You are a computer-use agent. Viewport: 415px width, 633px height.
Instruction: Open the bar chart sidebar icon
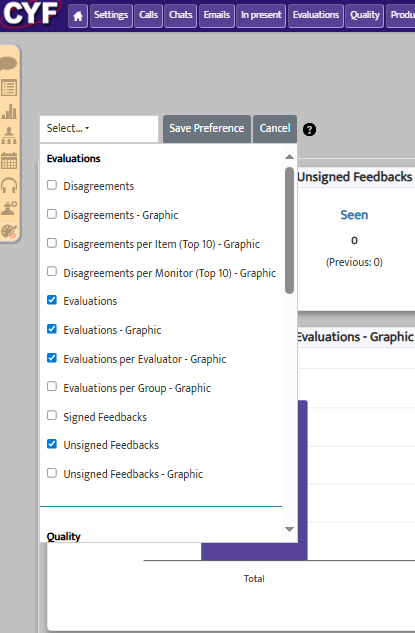[9, 111]
